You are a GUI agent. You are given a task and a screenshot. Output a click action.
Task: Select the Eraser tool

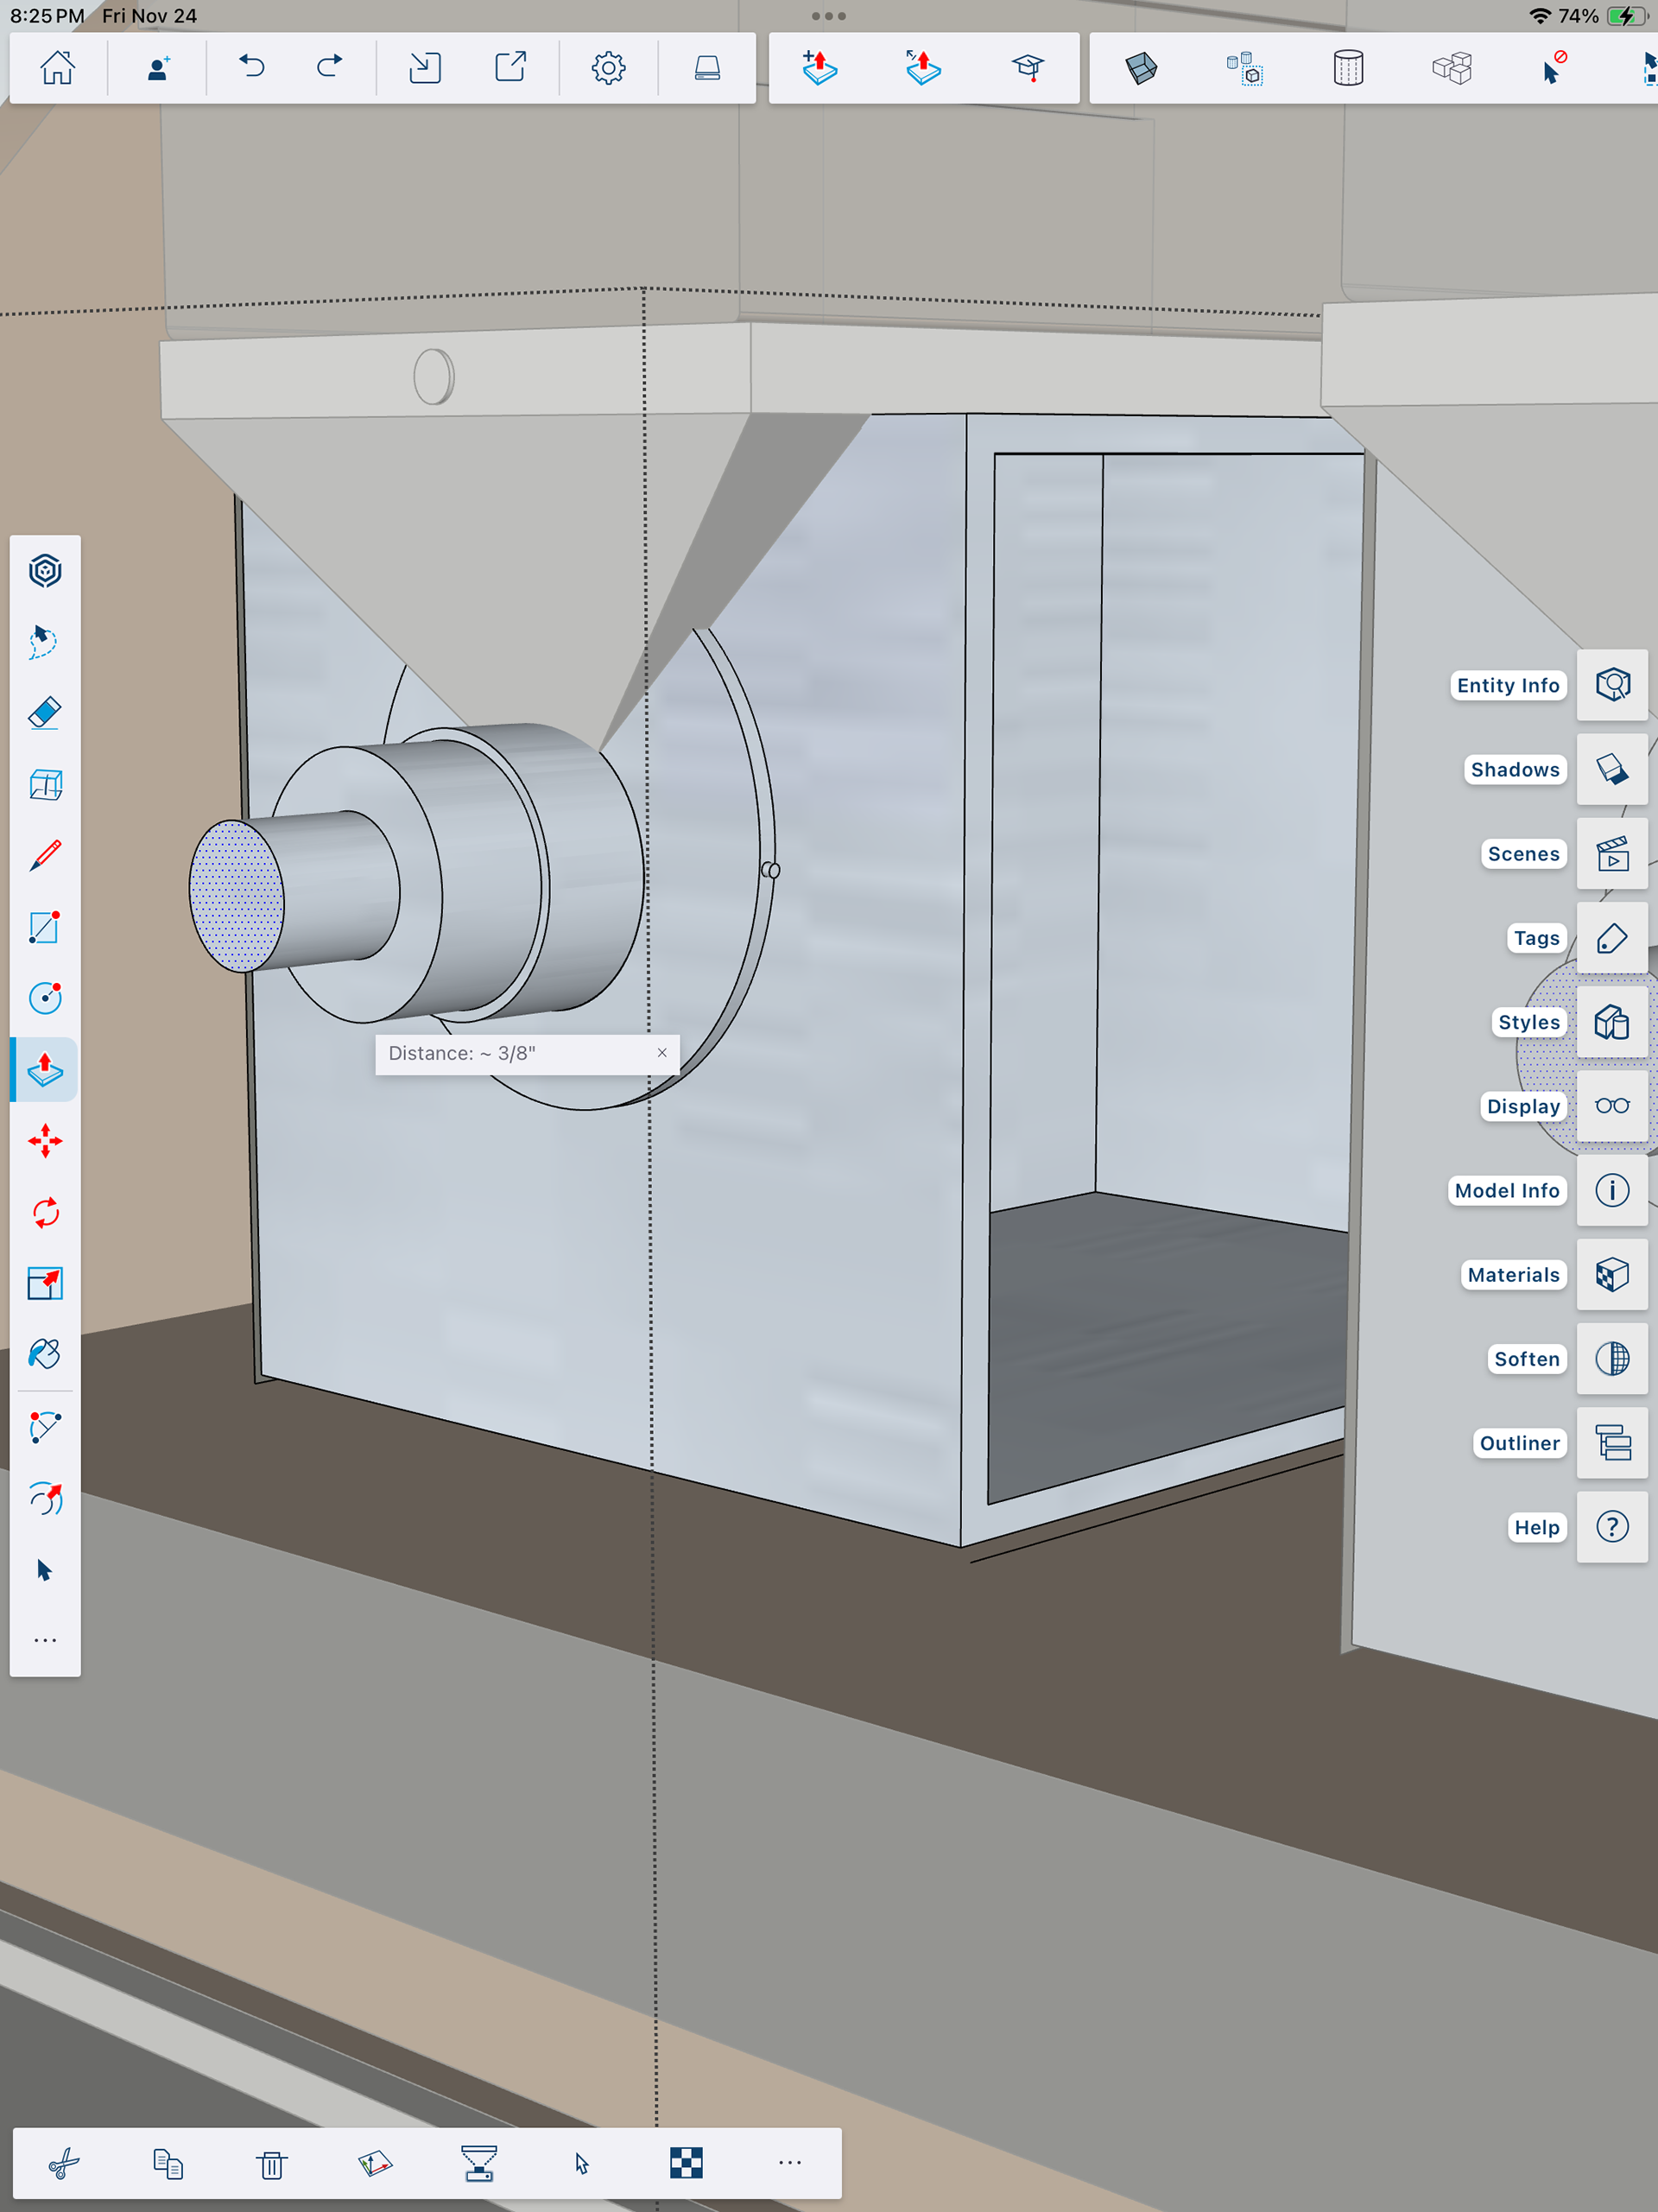click(x=45, y=714)
